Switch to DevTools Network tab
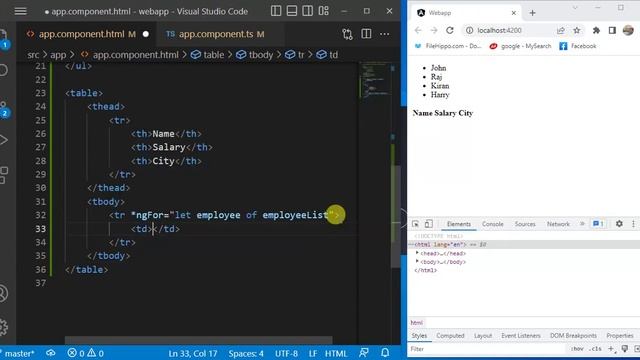The height and width of the screenshot is (360, 640). click(x=558, y=224)
